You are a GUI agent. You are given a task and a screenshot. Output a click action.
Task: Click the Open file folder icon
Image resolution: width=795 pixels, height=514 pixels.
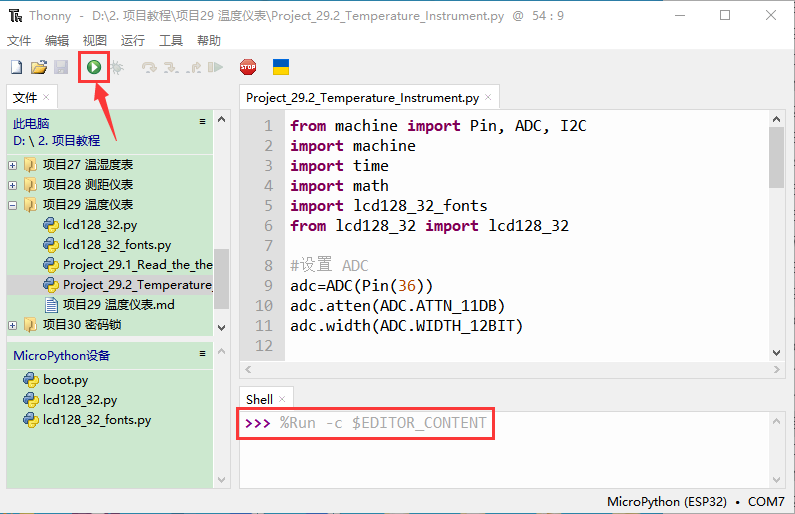click(38, 67)
